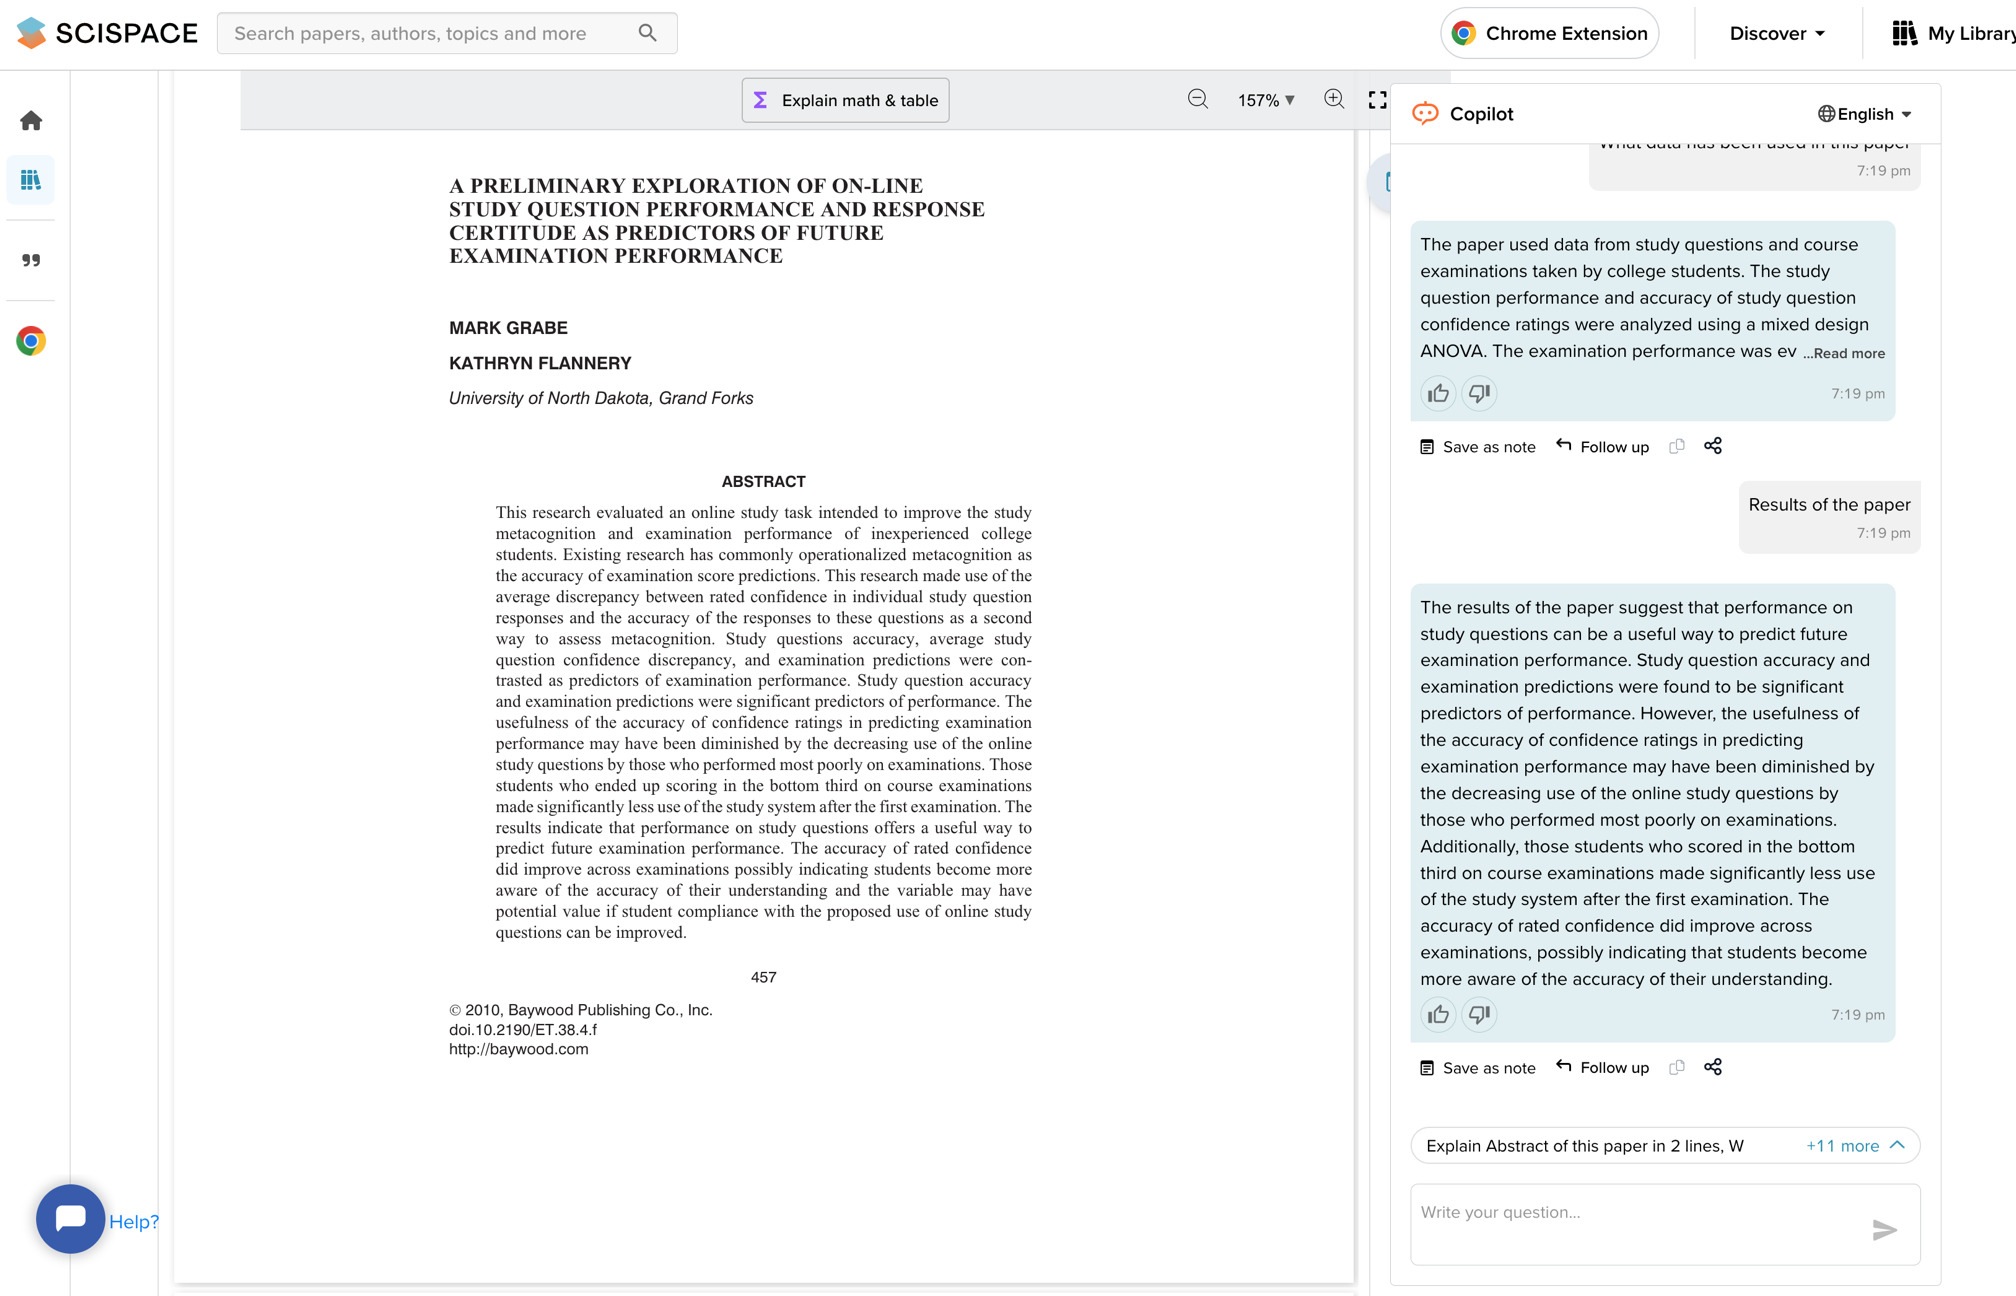Follow up on the data answer
The width and height of the screenshot is (2016, 1296).
(x=1602, y=447)
